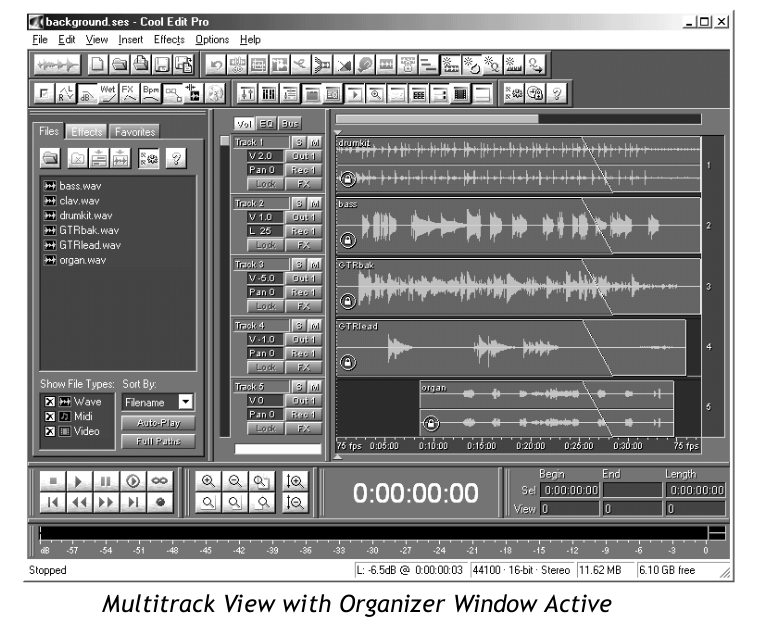Enable Play Looped infinity button
Screen dimensions: 761x642
coord(160,481)
